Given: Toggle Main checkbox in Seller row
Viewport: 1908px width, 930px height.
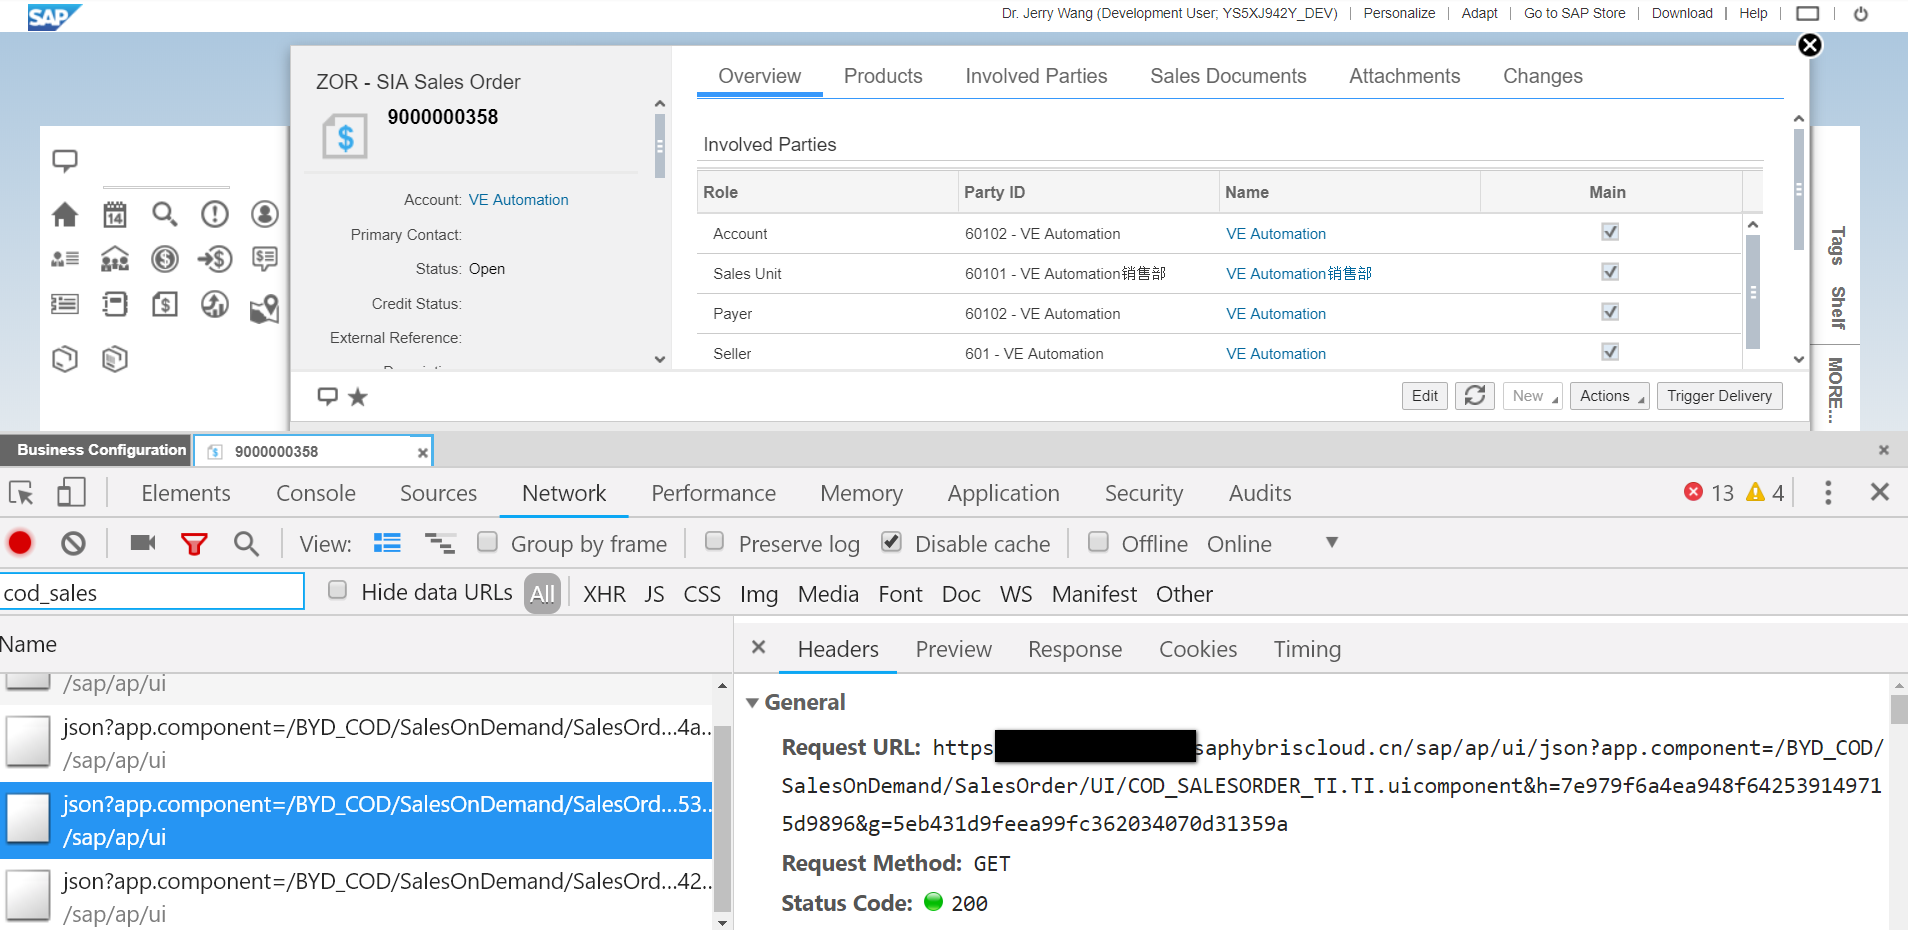Looking at the screenshot, I should click(x=1610, y=352).
